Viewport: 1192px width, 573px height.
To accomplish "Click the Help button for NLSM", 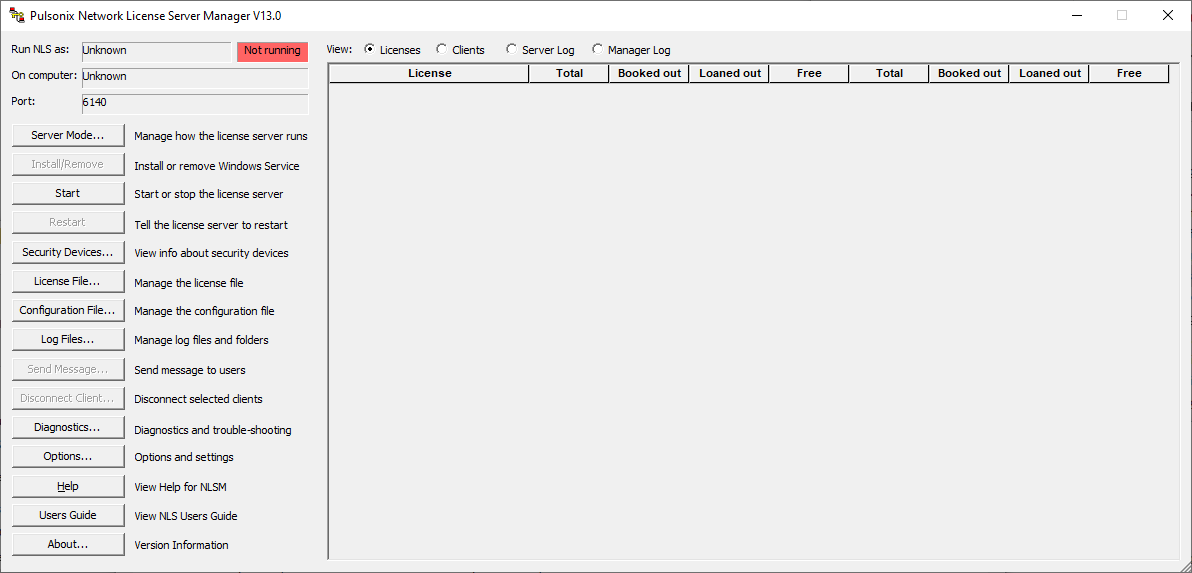I will point(68,486).
